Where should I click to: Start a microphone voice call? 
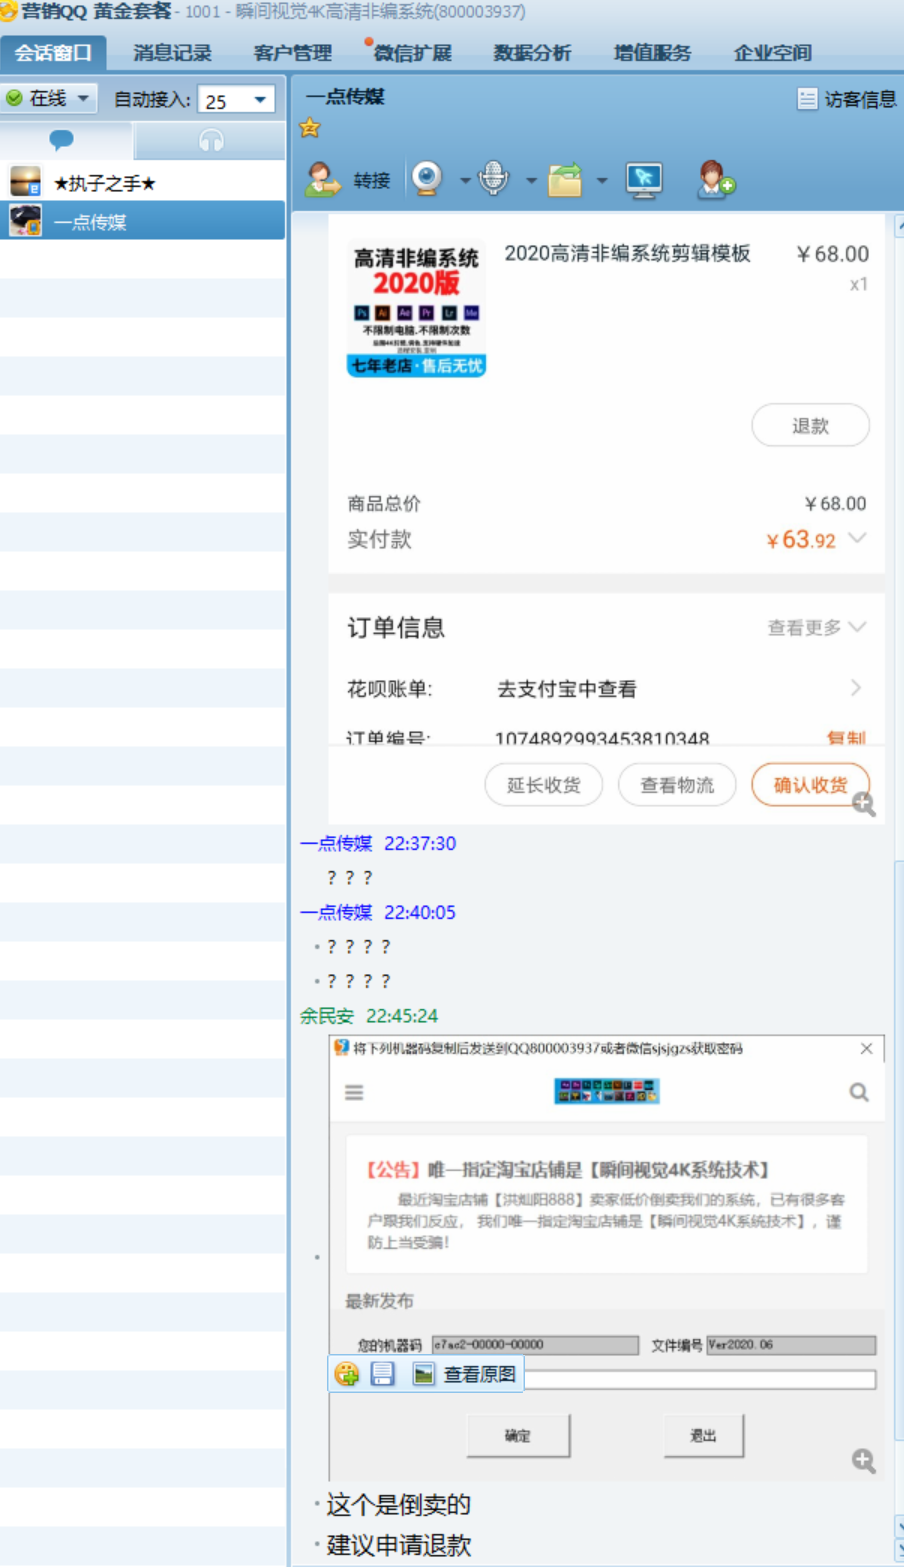(493, 179)
